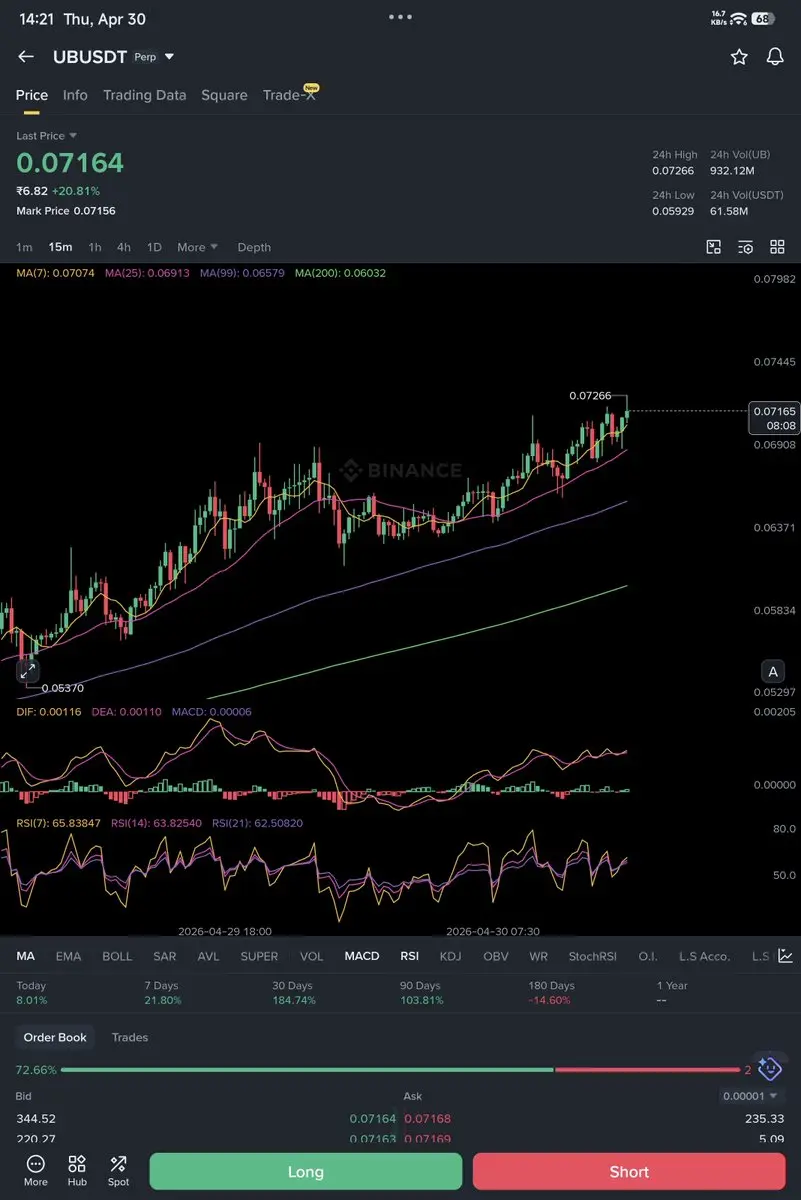Toggle the O.I. indicator

[649, 956]
